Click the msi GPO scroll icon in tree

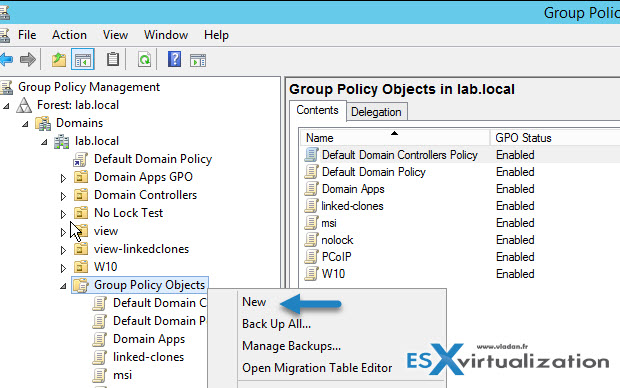(100, 375)
